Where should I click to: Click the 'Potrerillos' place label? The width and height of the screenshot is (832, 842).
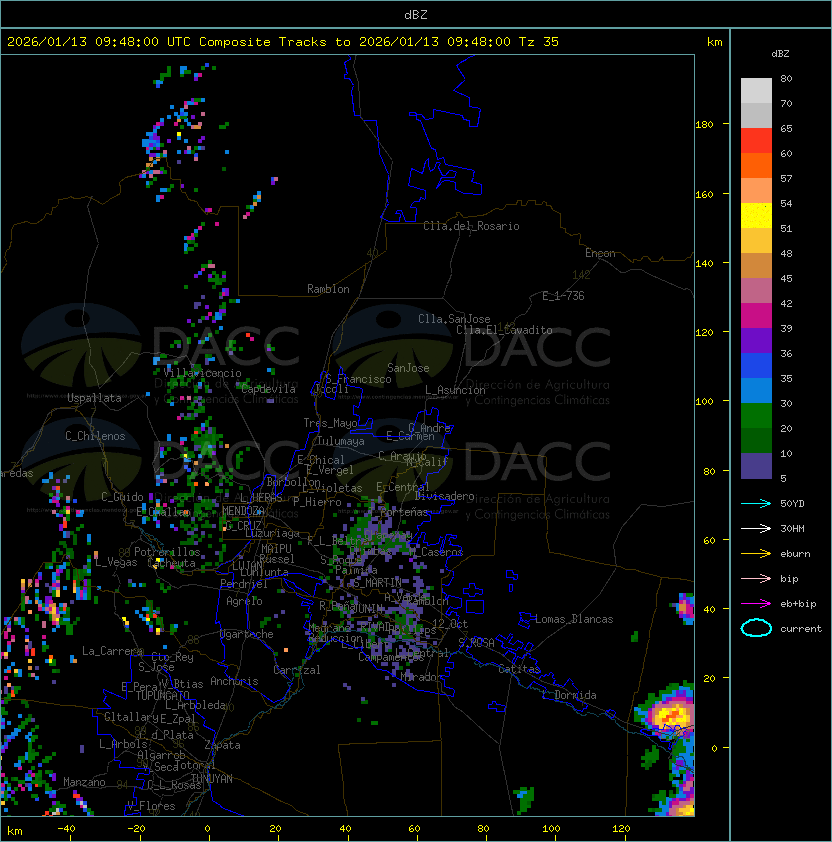pos(167,551)
